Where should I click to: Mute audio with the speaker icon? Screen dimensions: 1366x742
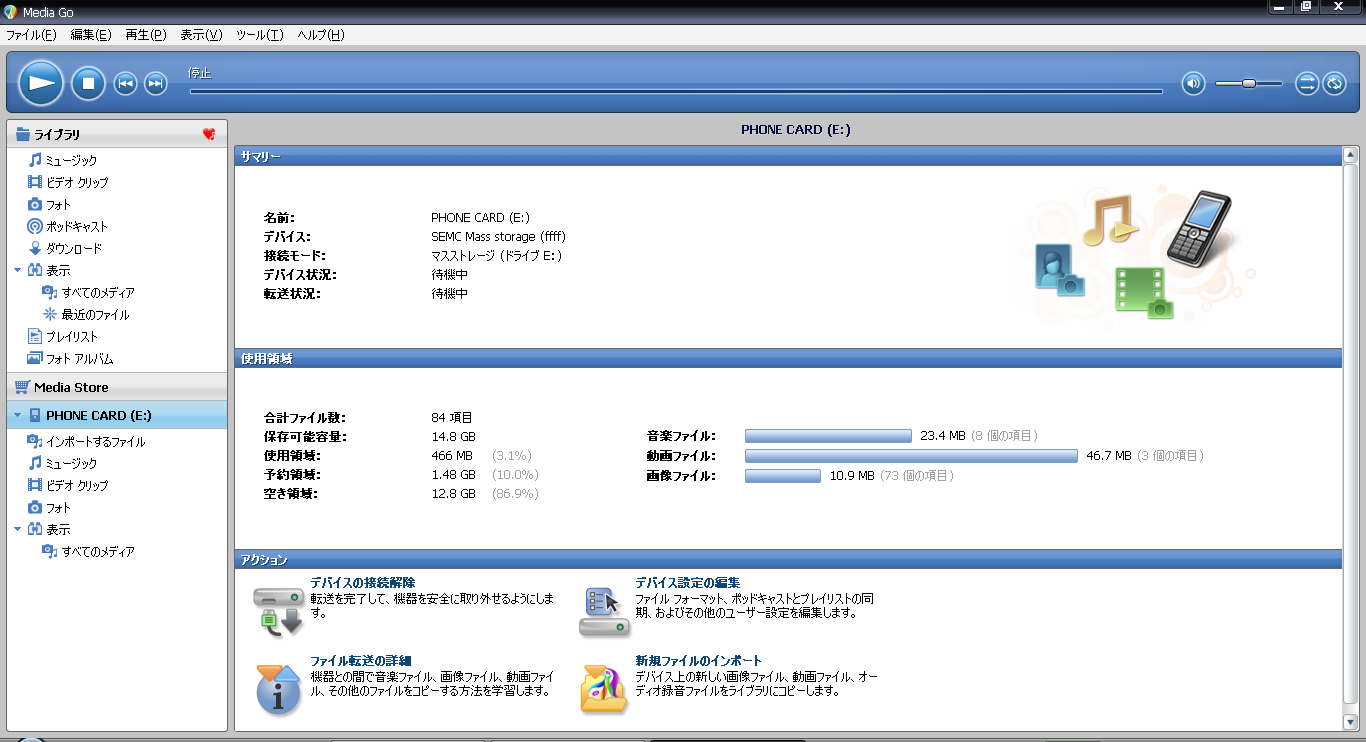(x=1192, y=83)
